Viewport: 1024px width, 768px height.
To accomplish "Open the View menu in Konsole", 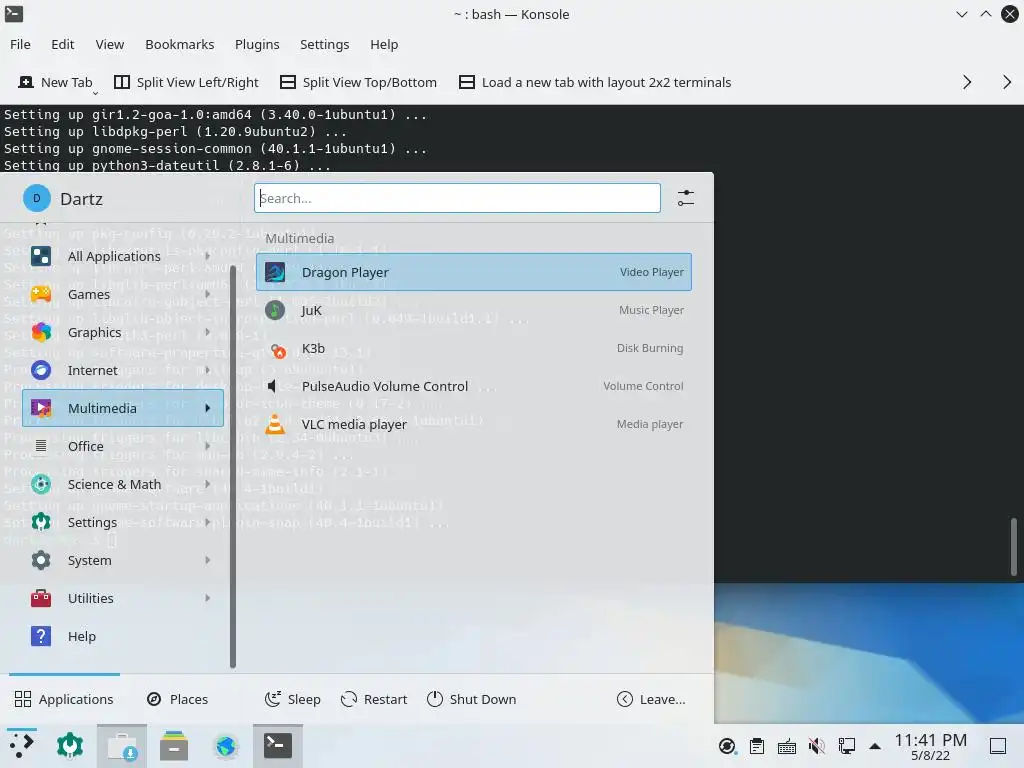I will point(110,44).
